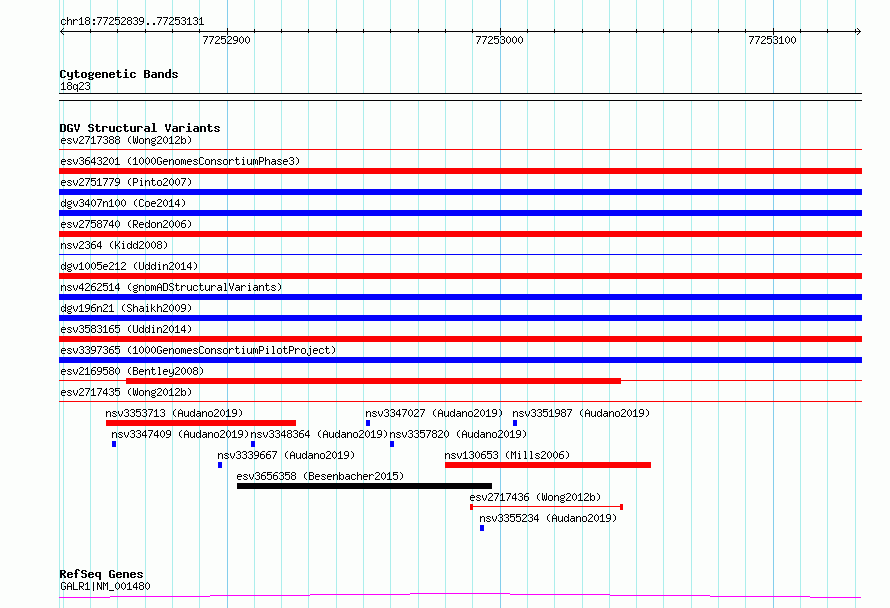Select the nsv4262514 gnomADStructuralVariants label
Image resolution: width=890 pixels, height=608 pixels.
171,287
